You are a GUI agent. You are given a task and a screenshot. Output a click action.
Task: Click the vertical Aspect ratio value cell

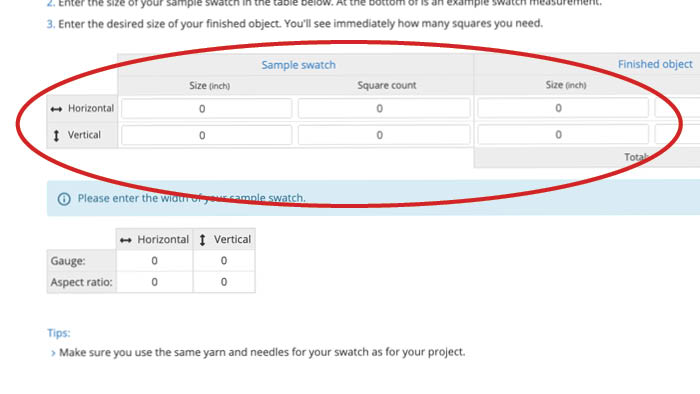pos(224,282)
